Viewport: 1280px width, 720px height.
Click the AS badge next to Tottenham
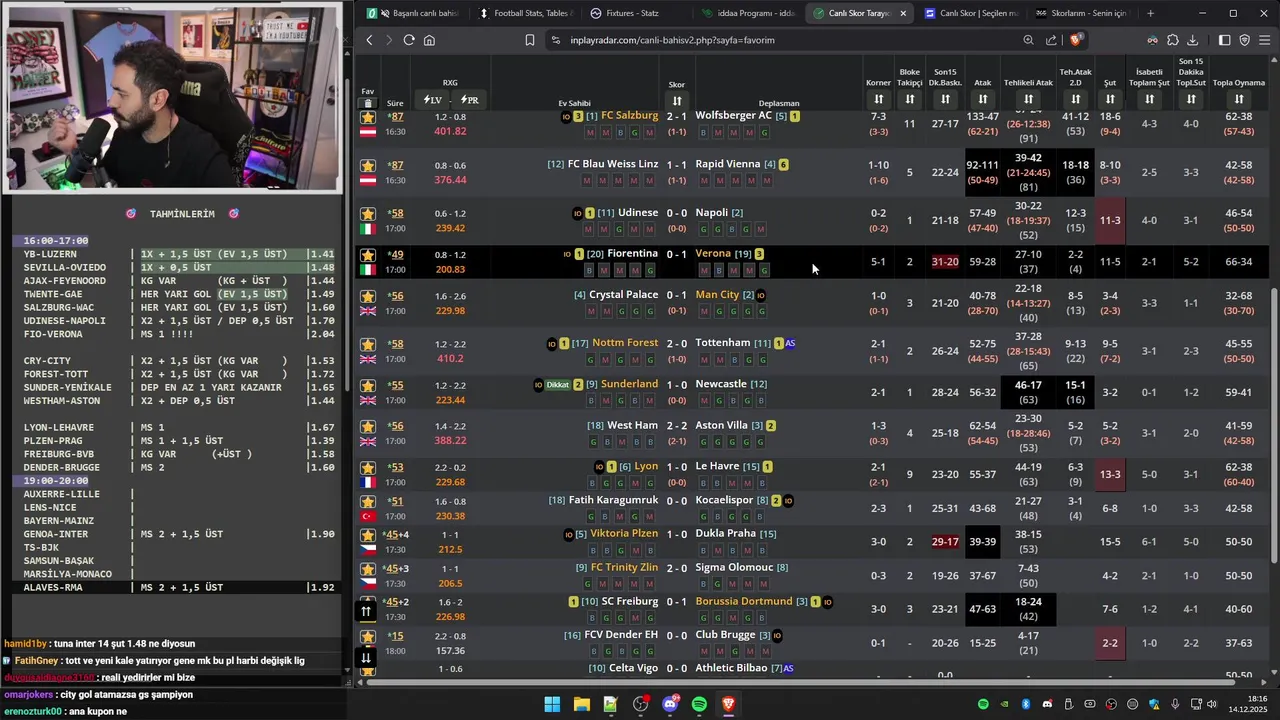click(x=790, y=344)
